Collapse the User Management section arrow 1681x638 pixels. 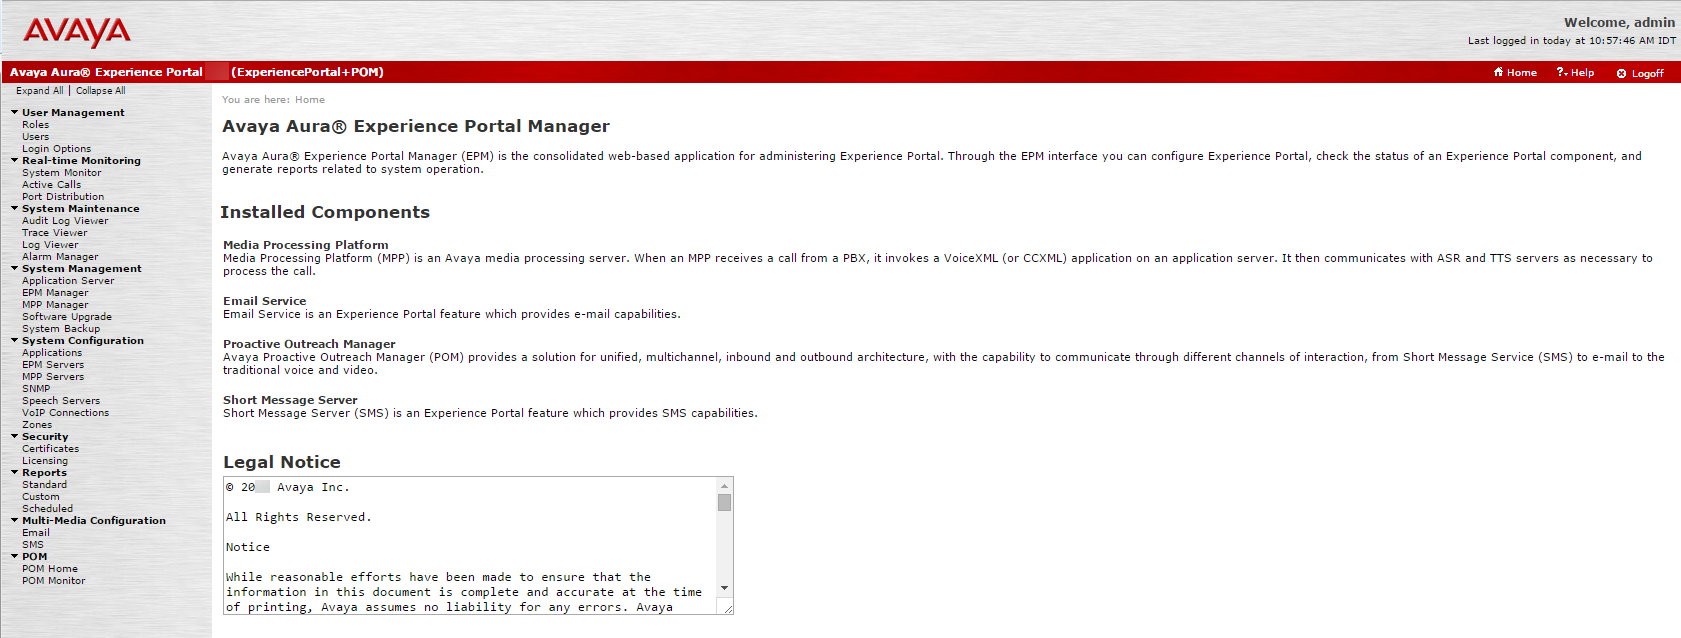[14, 112]
